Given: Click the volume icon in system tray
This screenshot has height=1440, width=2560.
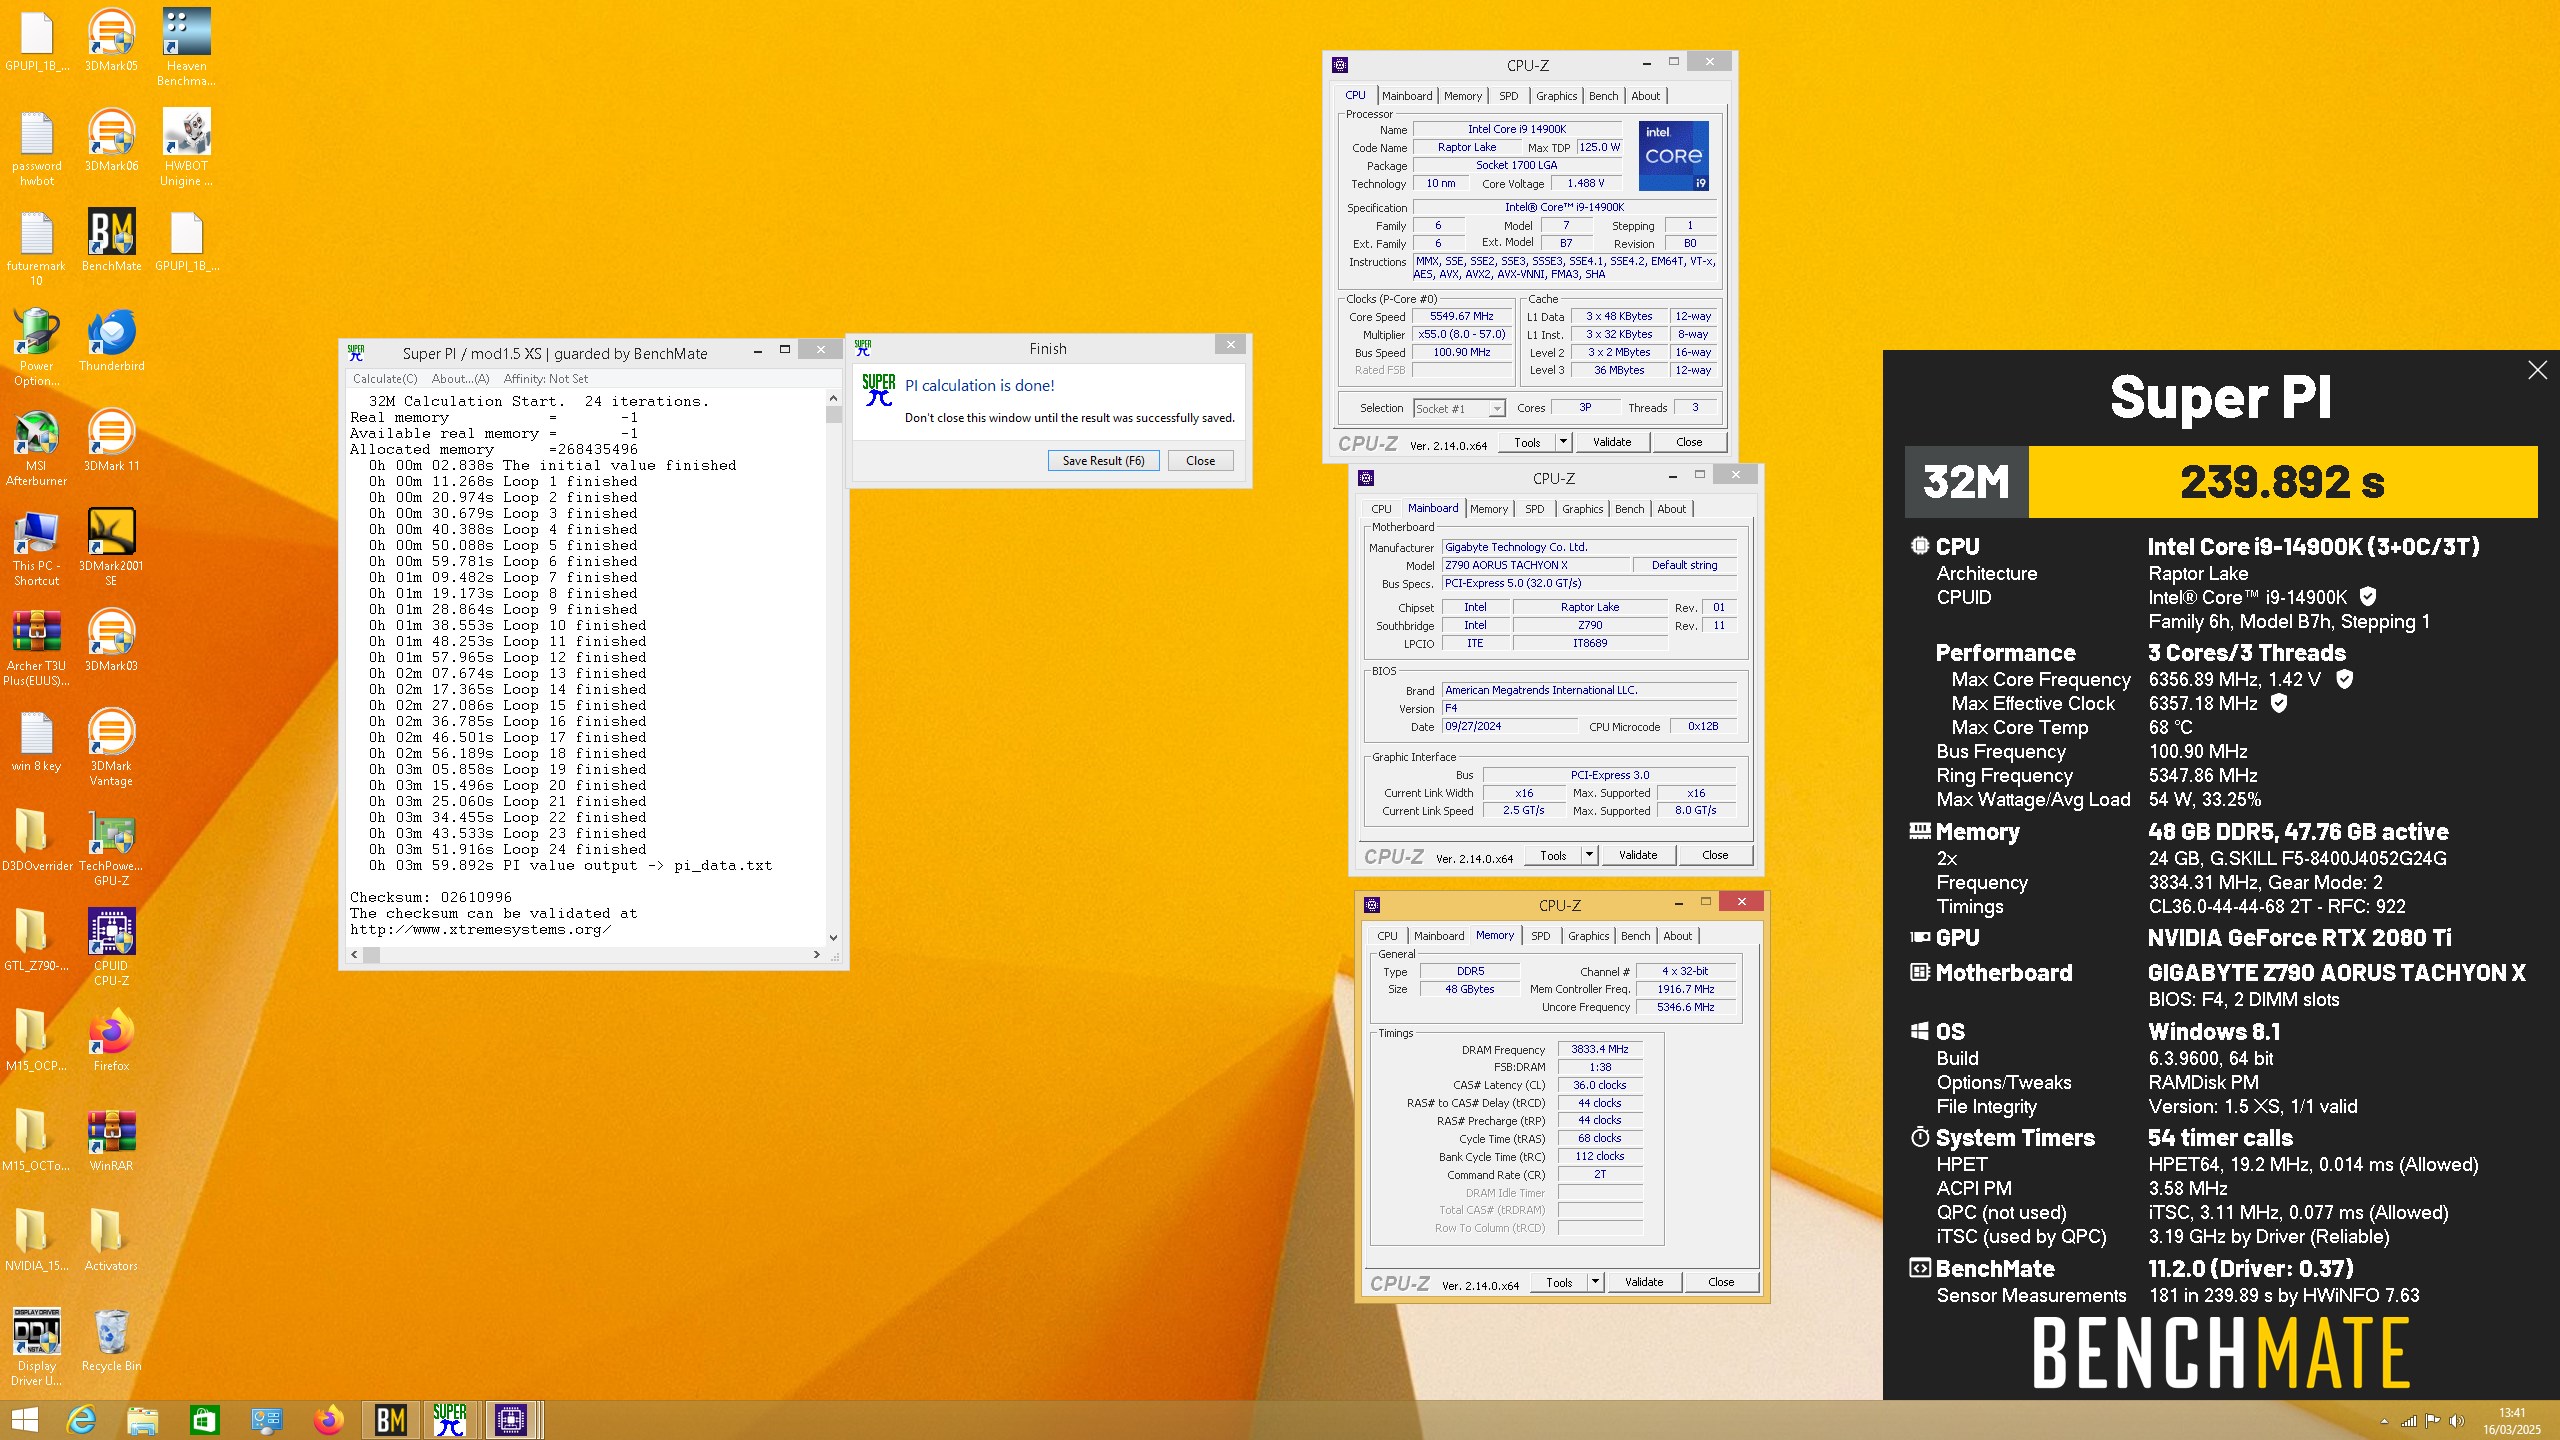Looking at the screenshot, I should coord(2456,1421).
